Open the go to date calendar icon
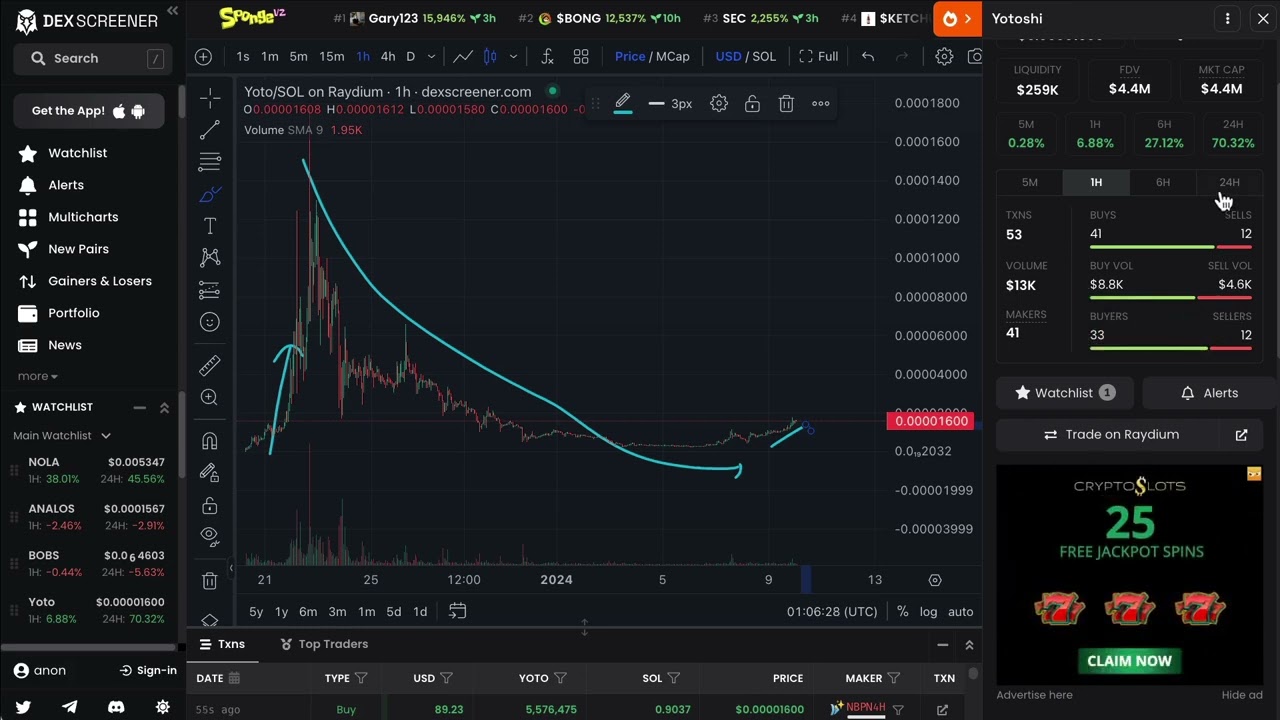Image resolution: width=1280 pixels, height=720 pixels. (x=457, y=611)
